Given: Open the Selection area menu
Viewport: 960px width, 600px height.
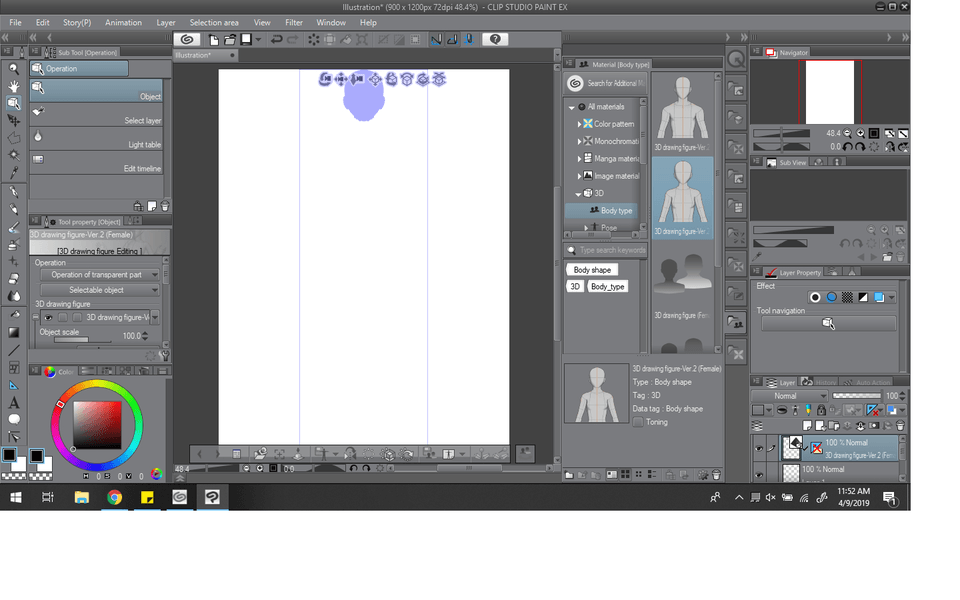Looking at the screenshot, I should [214, 23].
